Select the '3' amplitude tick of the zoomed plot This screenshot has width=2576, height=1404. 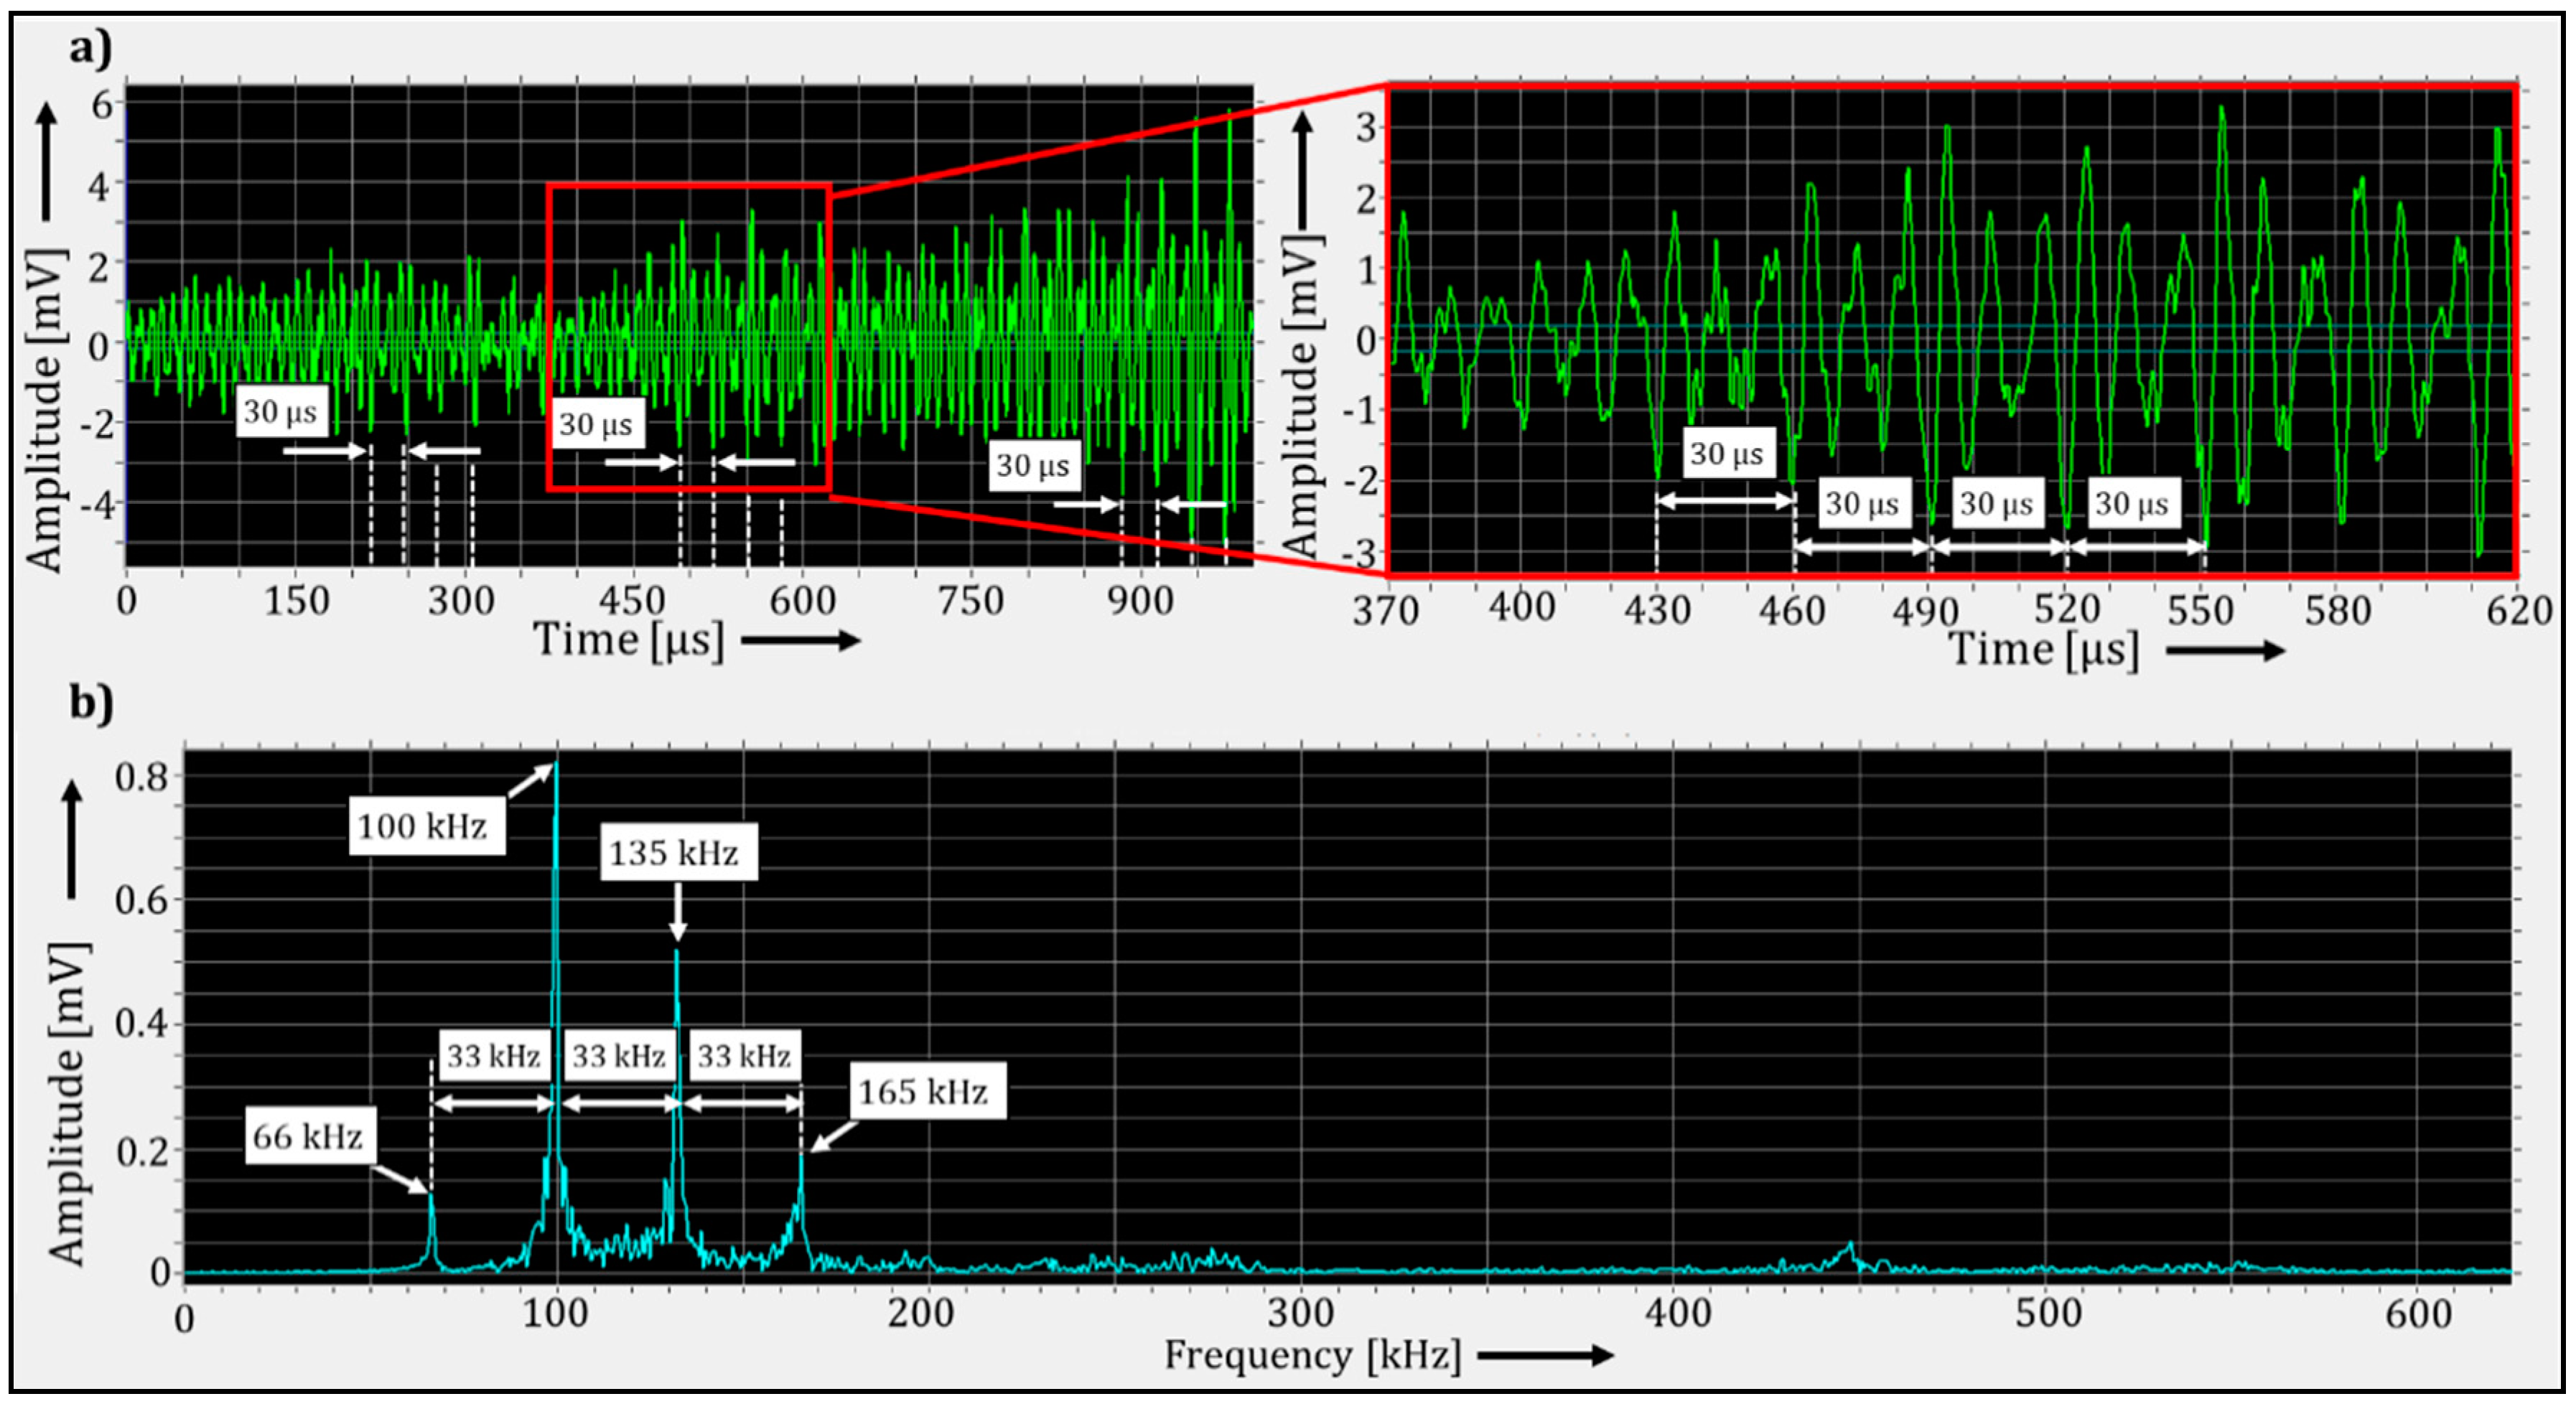coord(1366,128)
